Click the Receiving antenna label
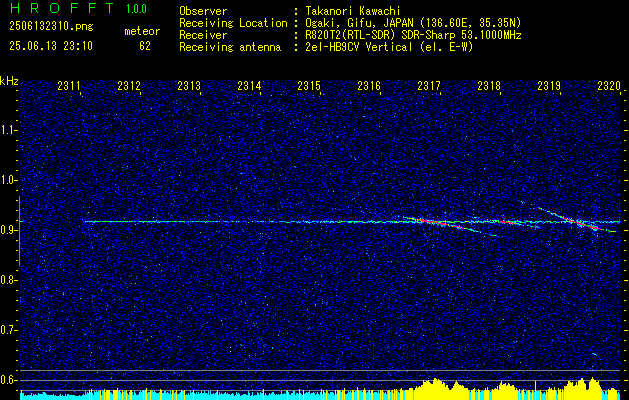The image size is (629, 400). (230, 47)
